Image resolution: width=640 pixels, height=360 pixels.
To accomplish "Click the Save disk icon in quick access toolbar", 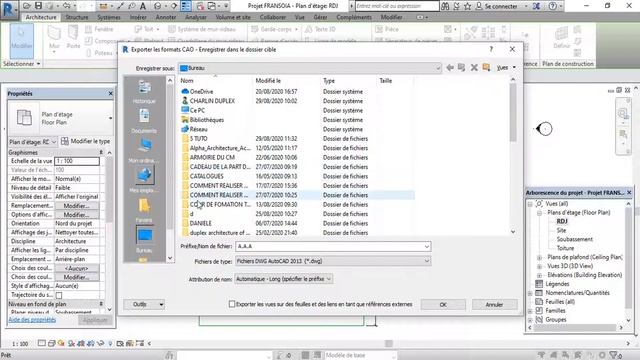I will coord(38,6).
